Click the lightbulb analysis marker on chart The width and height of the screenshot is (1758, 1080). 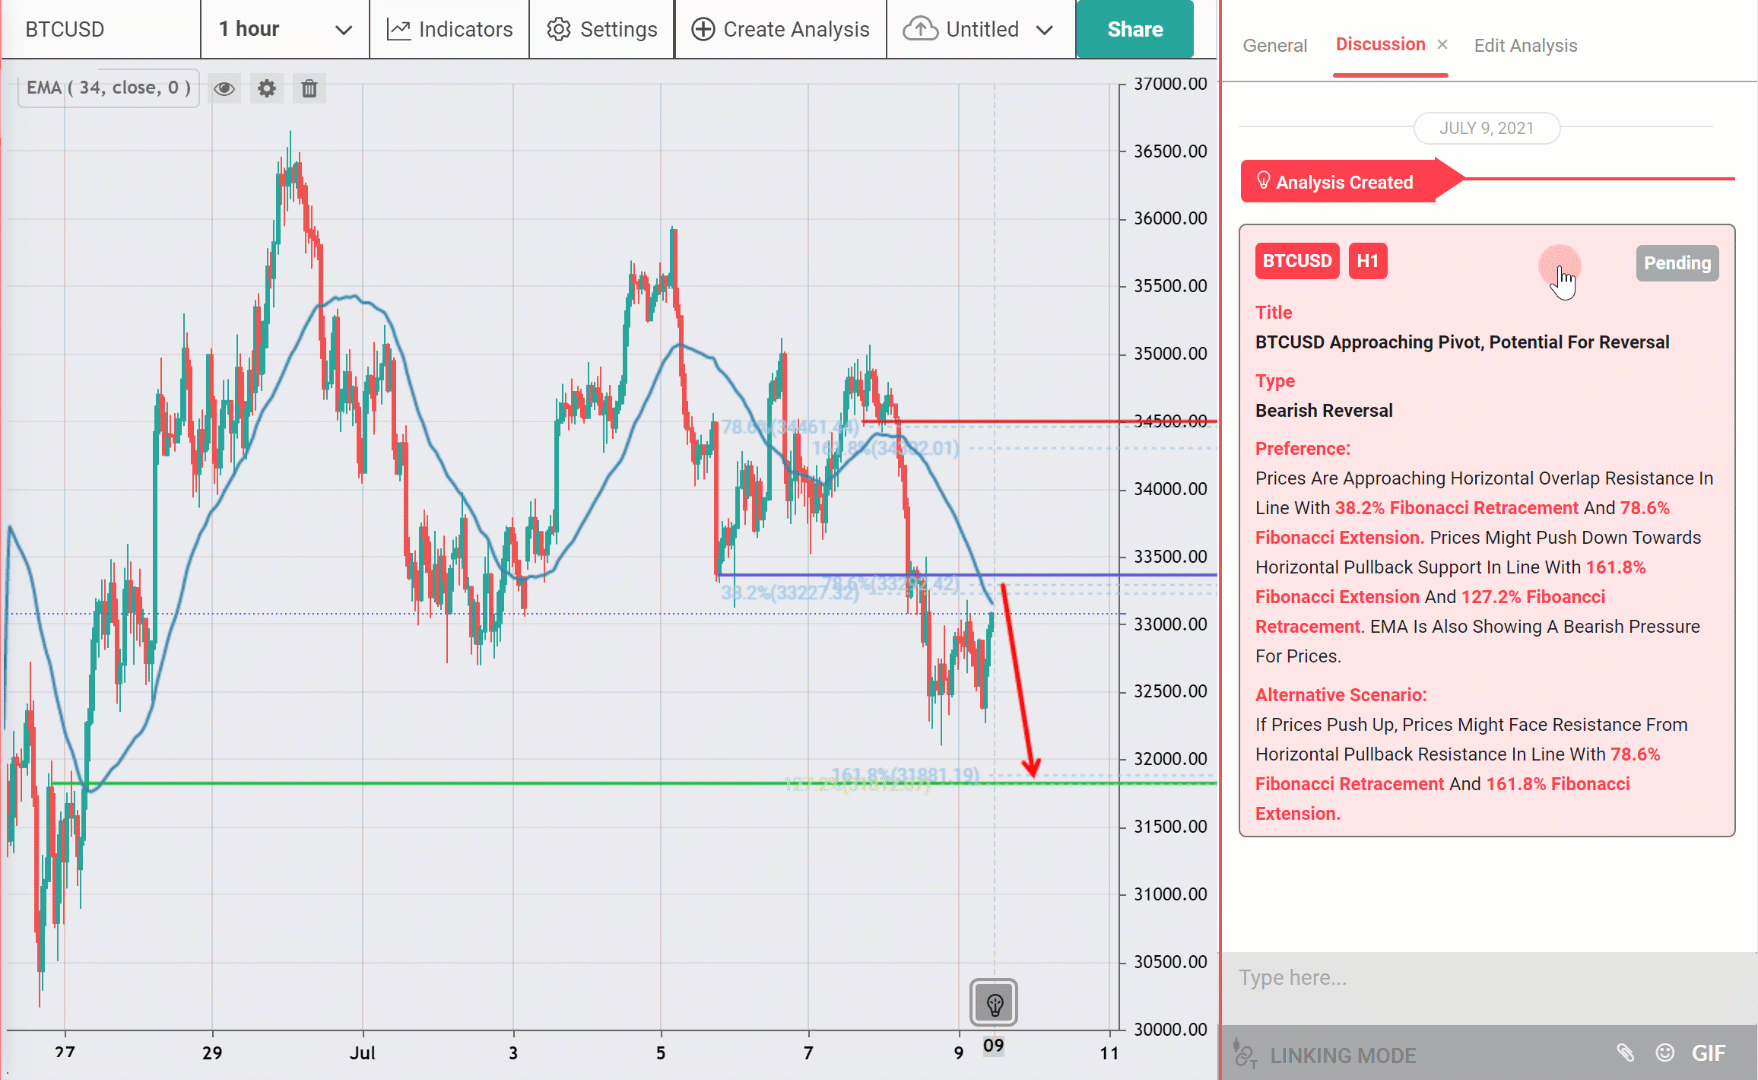(x=994, y=1003)
